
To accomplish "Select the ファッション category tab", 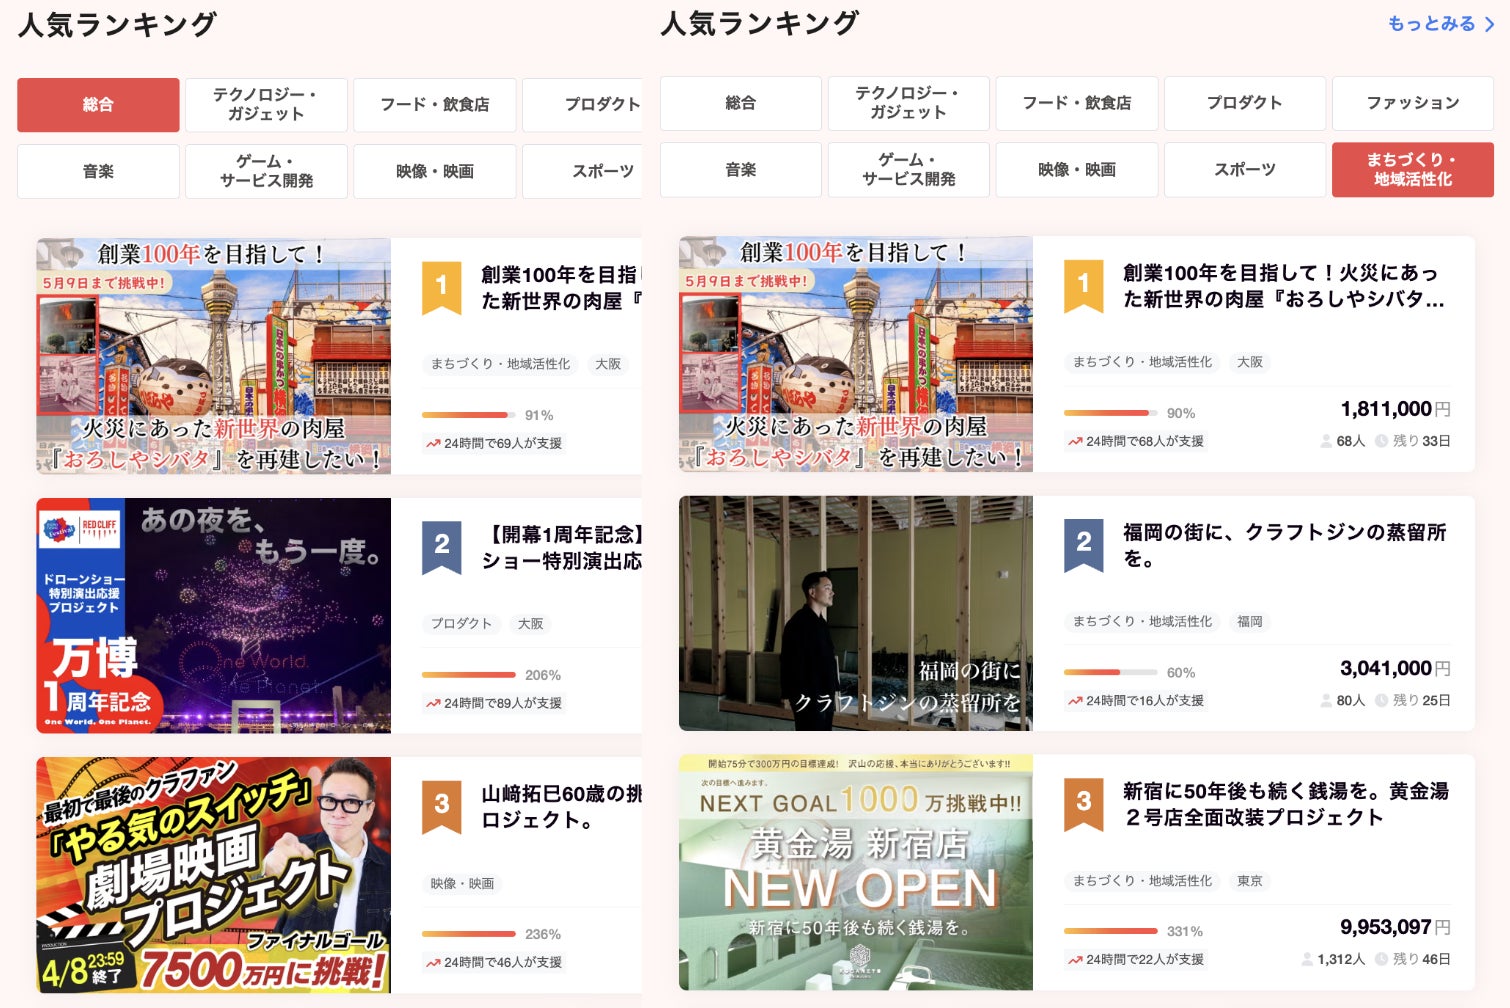I will [1412, 103].
